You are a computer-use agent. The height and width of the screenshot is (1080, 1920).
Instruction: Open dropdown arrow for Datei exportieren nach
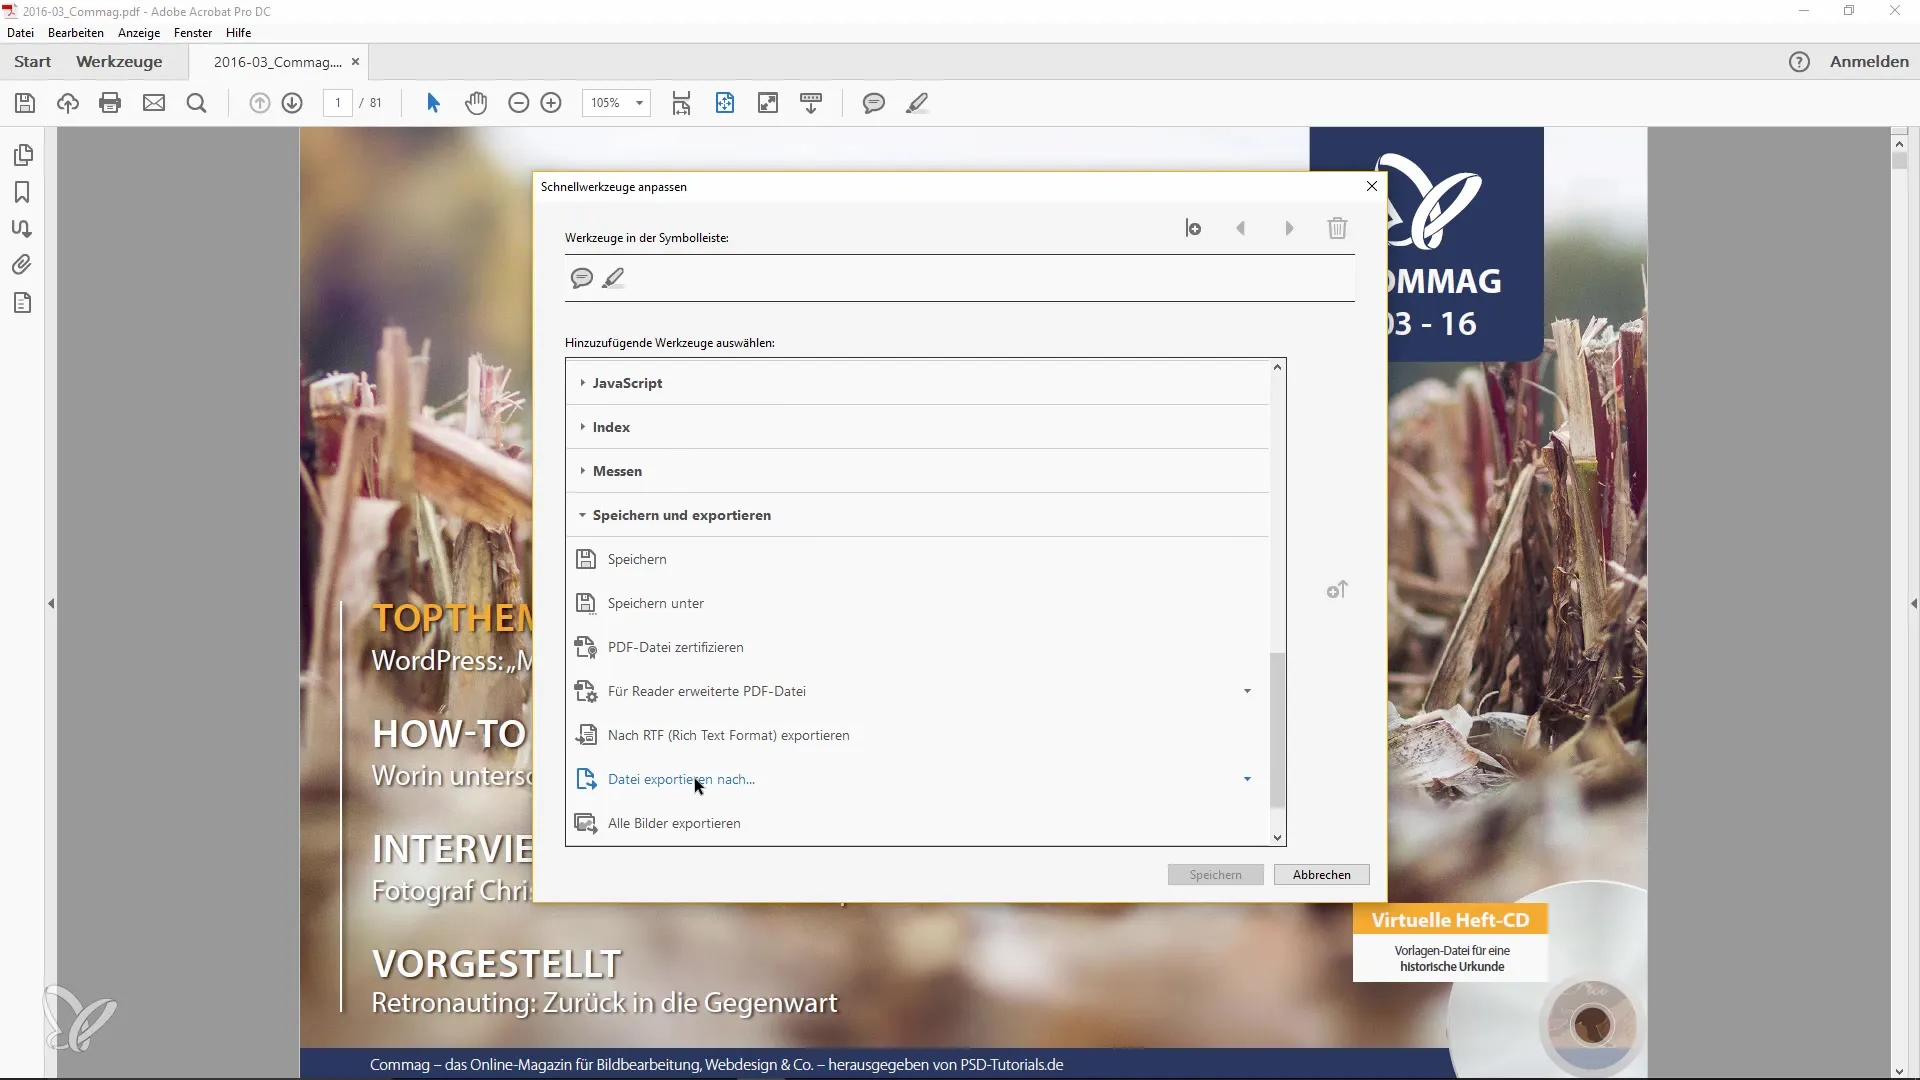pyautogui.click(x=1247, y=779)
